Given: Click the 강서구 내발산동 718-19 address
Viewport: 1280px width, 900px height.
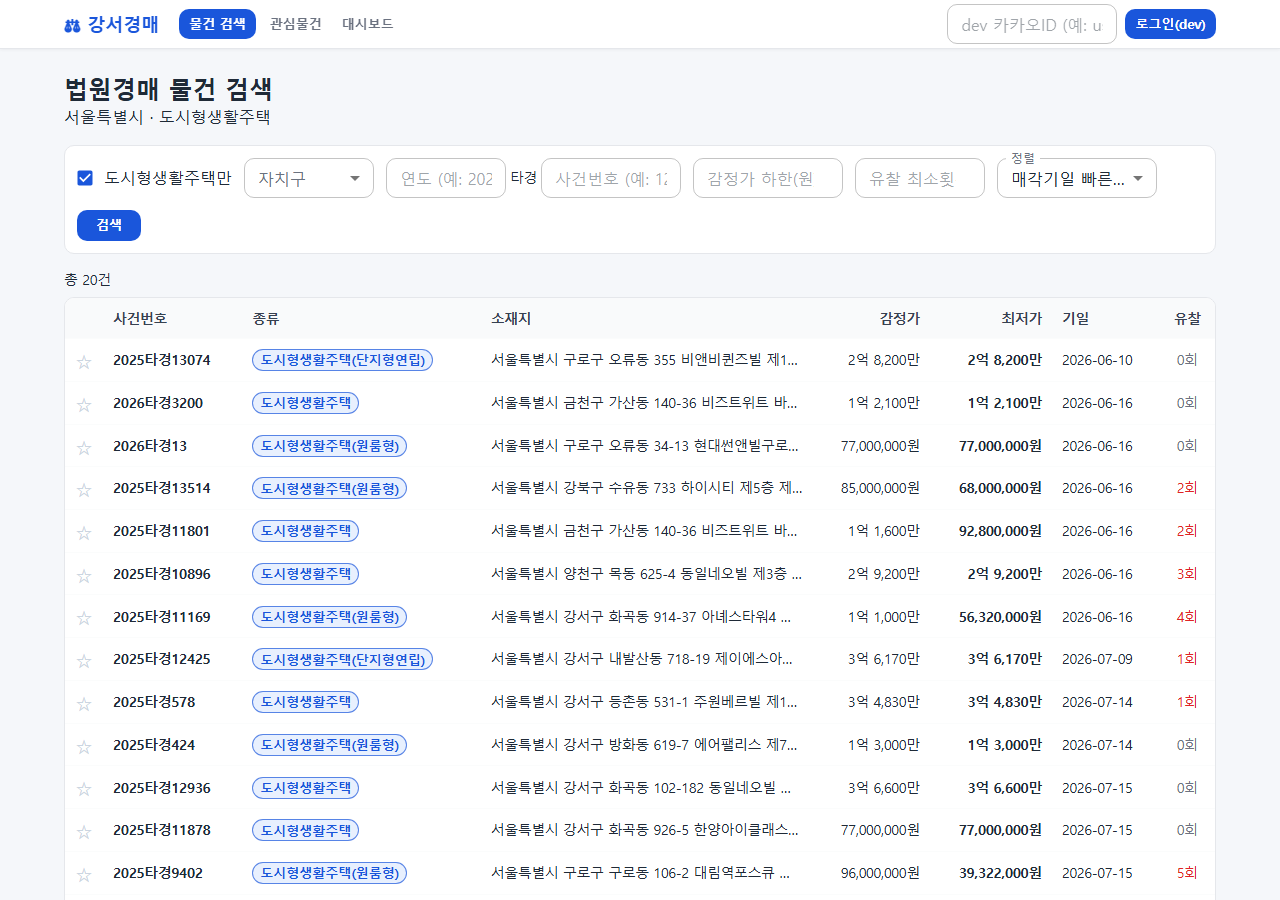Looking at the screenshot, I should pos(643,659).
